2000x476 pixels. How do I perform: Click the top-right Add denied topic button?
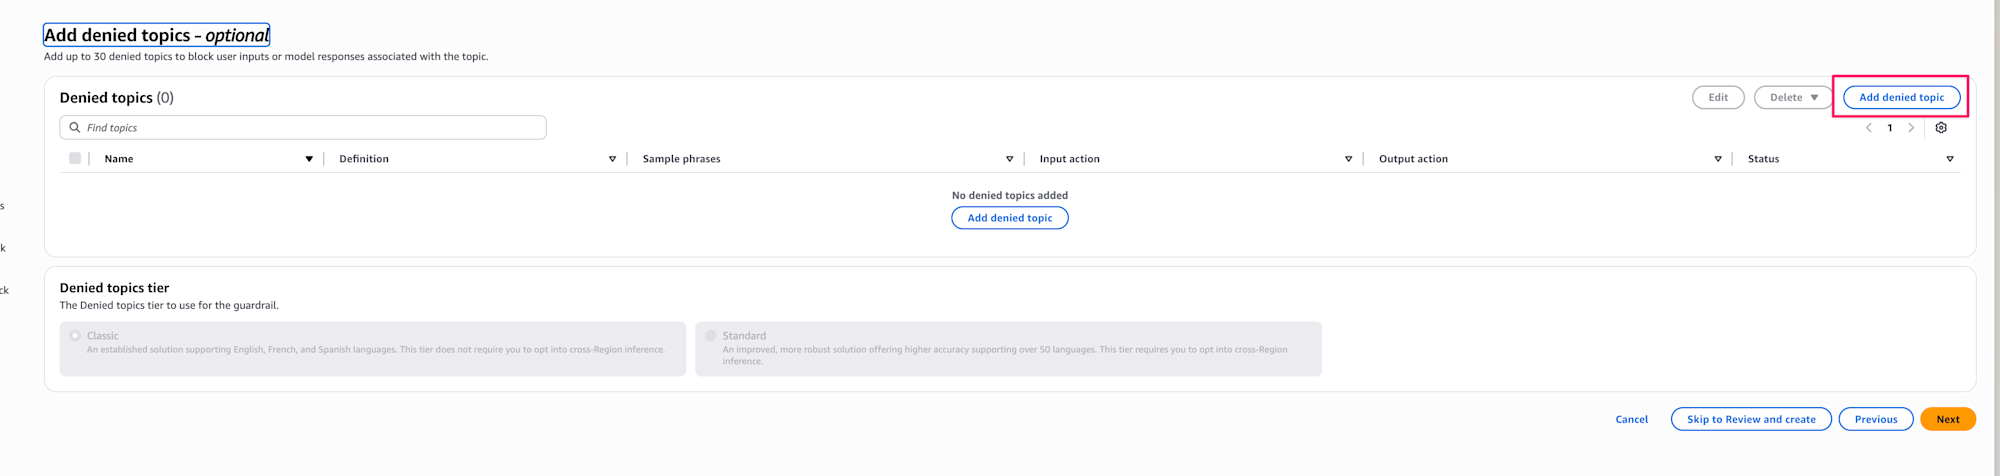point(1901,97)
